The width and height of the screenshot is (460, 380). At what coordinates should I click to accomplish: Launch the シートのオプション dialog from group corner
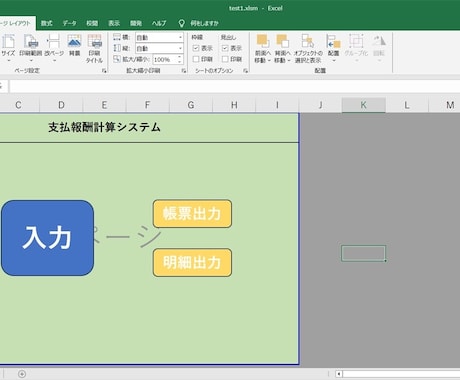[x=246, y=71]
